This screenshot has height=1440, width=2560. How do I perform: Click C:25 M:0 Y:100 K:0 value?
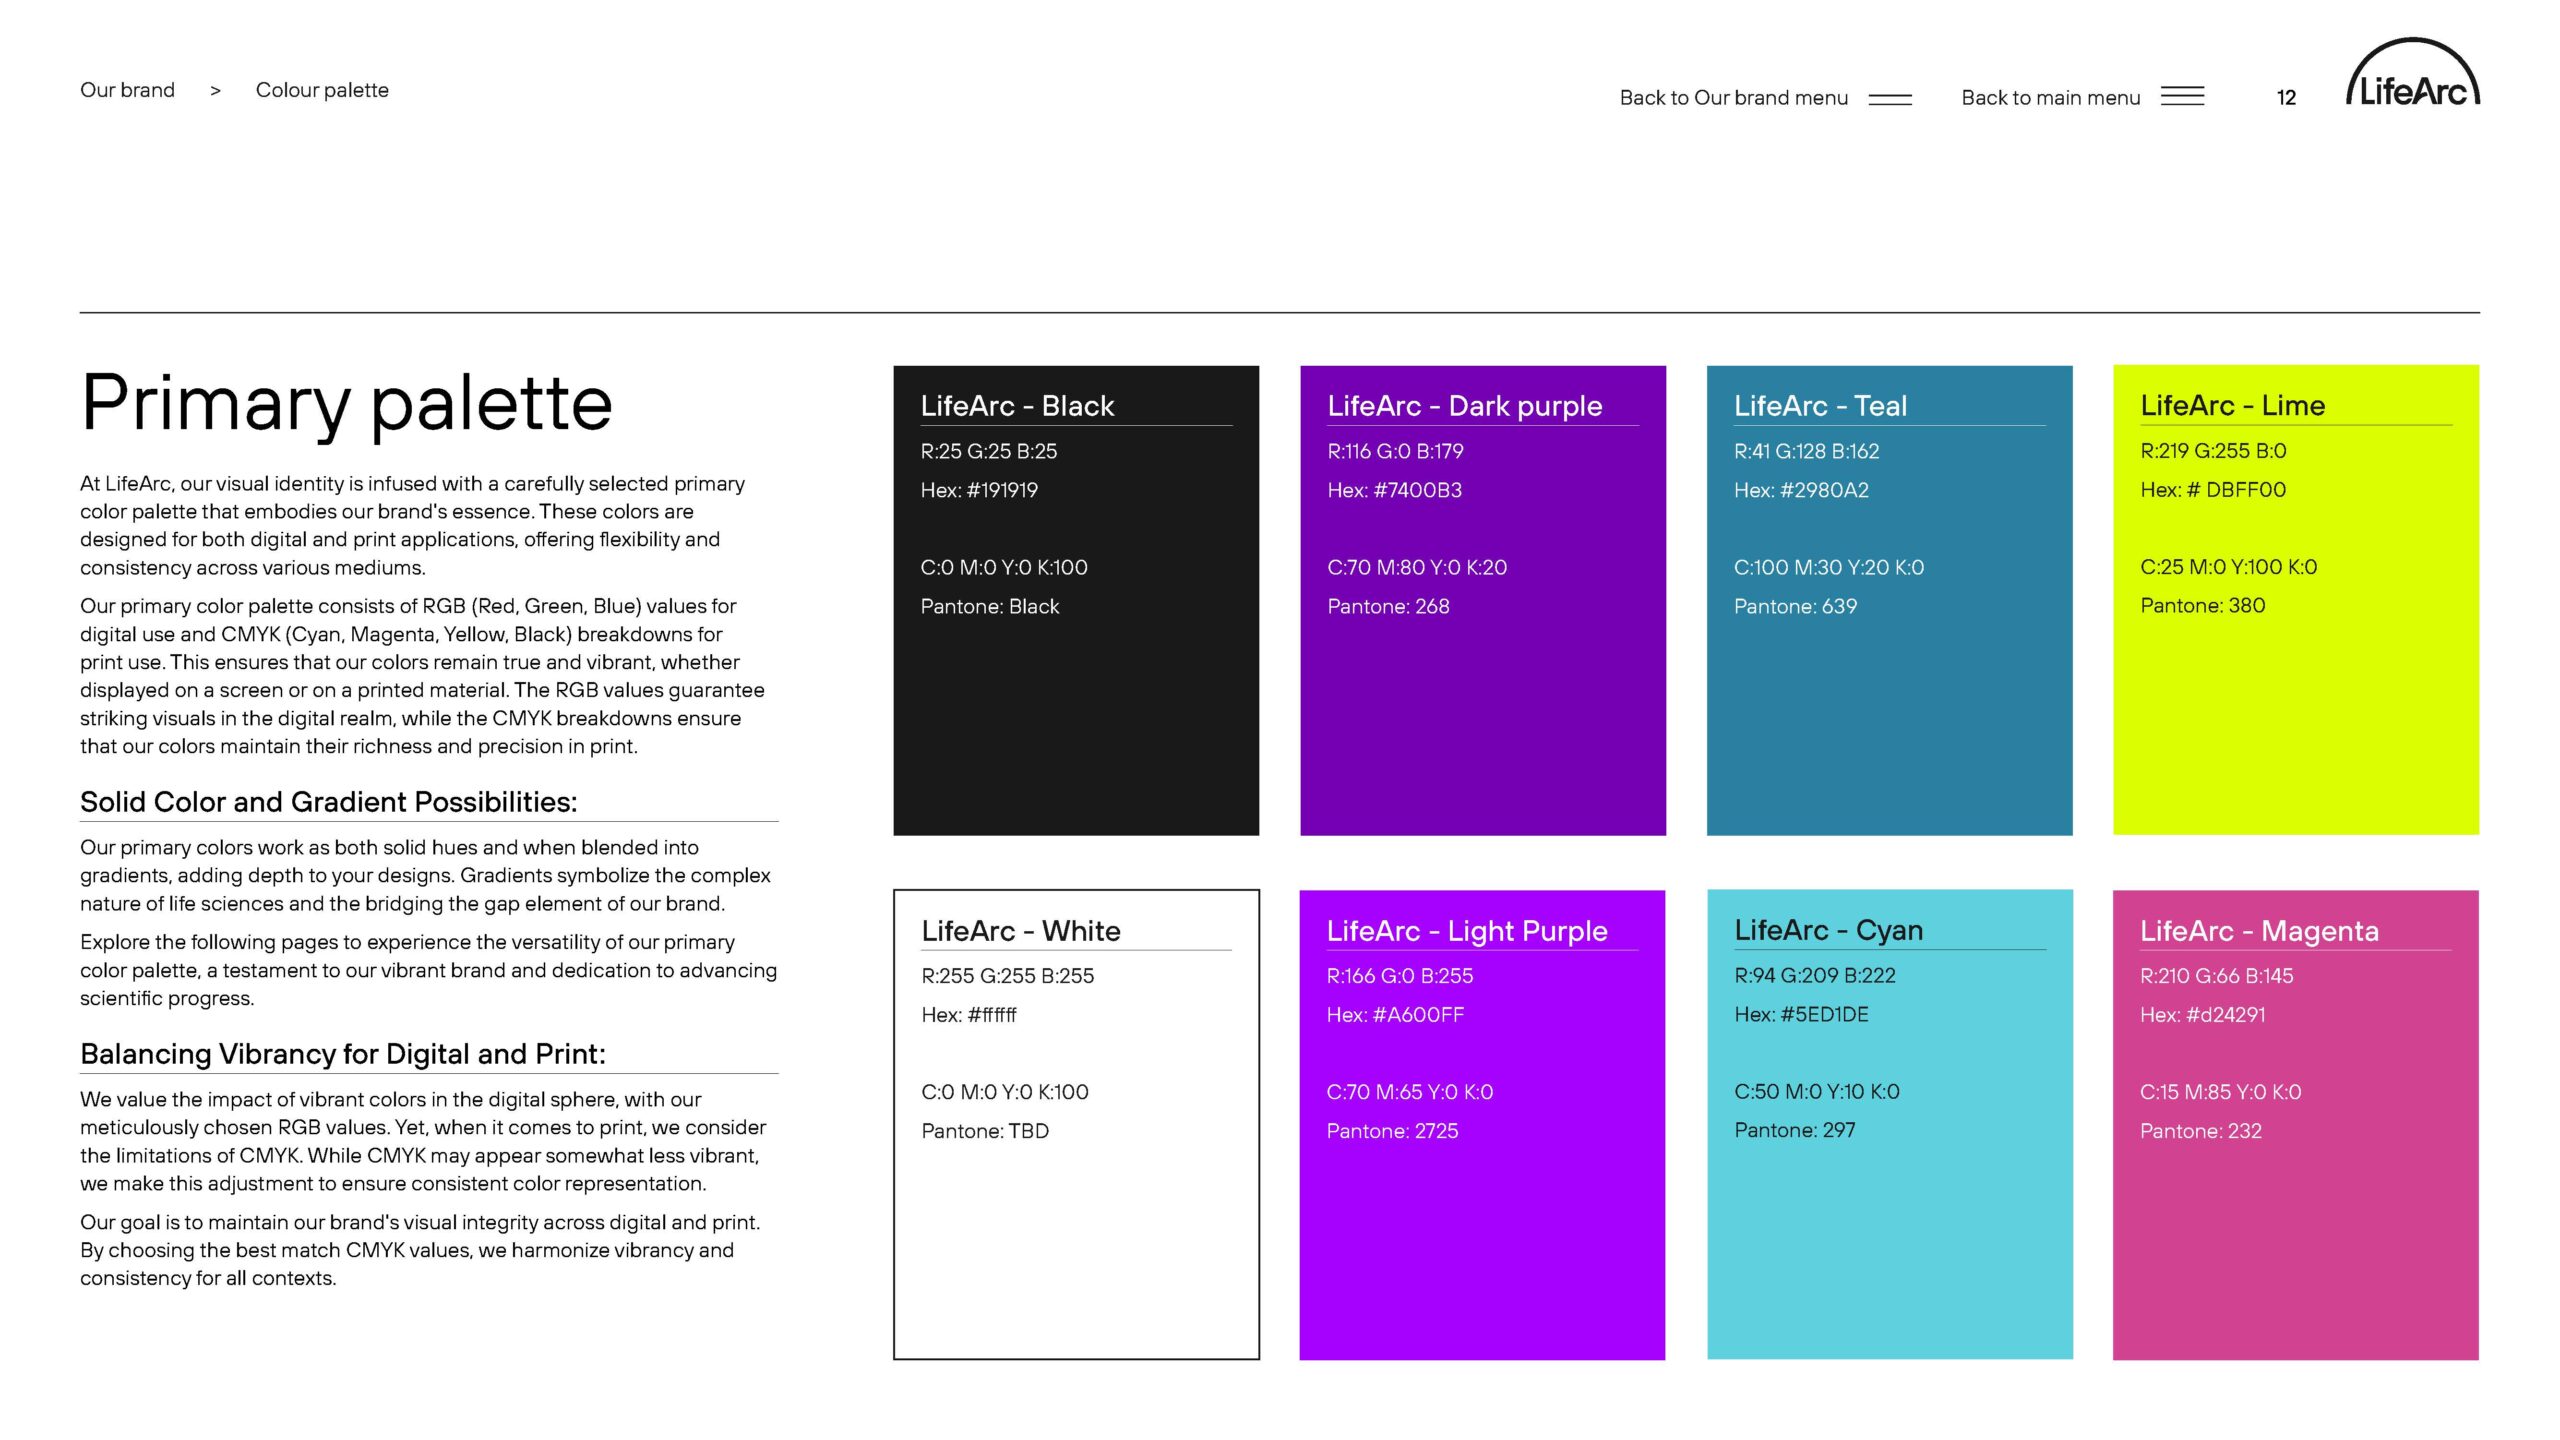[x=2228, y=566]
